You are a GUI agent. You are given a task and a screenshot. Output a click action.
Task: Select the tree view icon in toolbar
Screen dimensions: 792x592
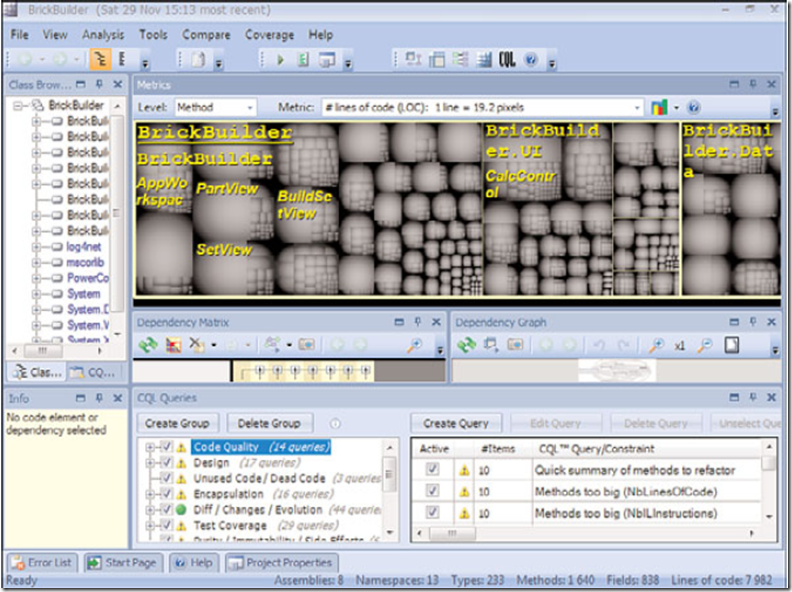101,59
